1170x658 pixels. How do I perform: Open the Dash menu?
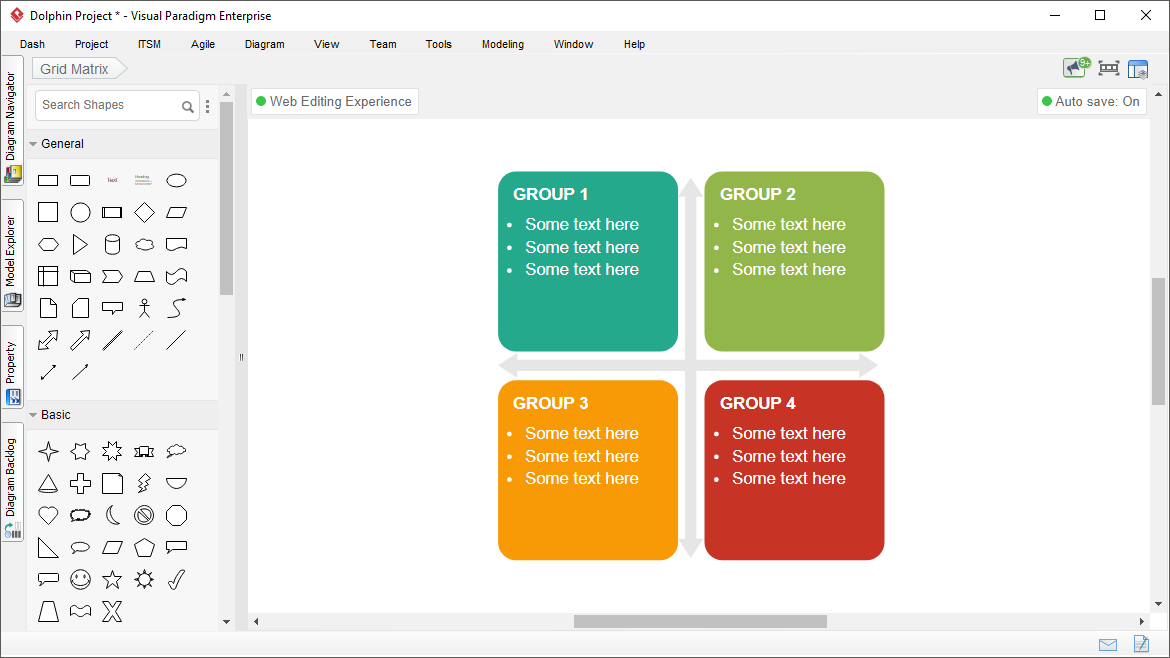[x=32, y=44]
